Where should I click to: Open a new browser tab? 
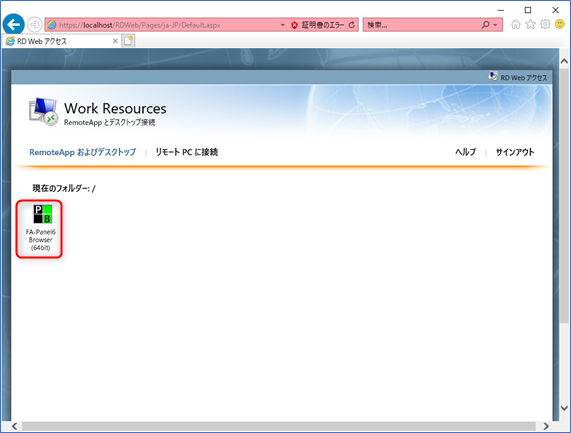pos(128,41)
